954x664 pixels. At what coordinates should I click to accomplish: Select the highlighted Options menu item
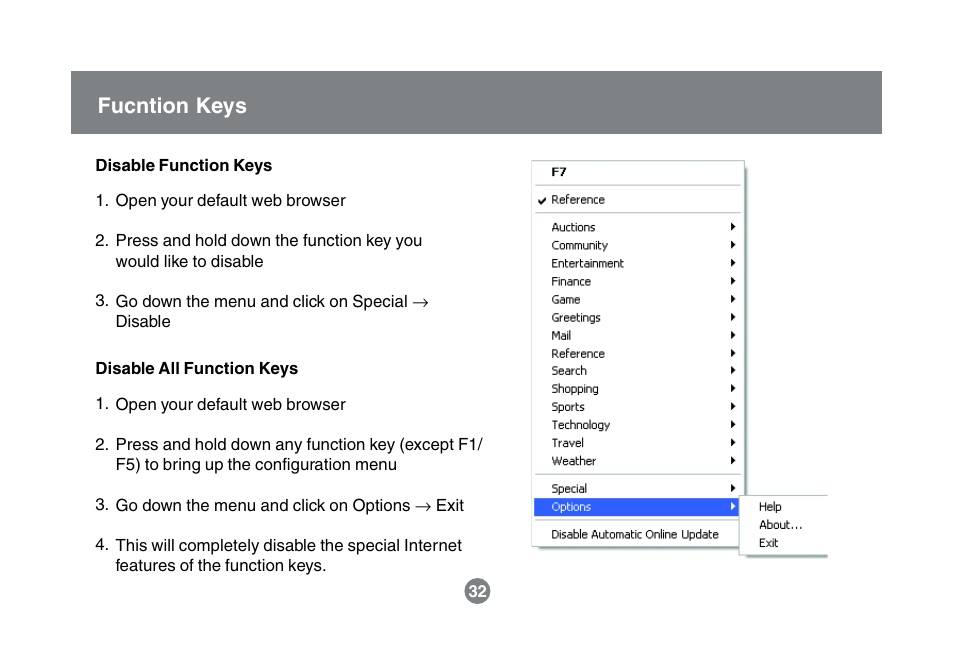point(636,507)
